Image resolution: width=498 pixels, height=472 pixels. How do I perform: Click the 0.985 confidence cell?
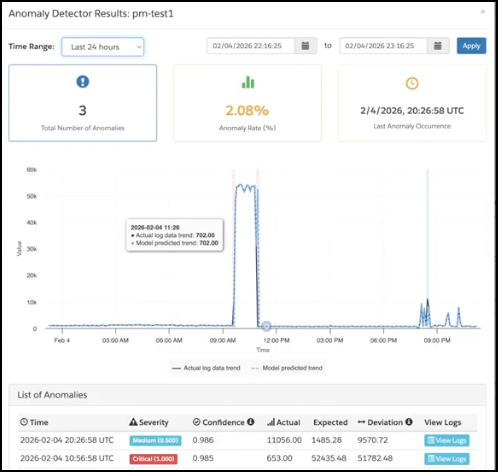203,458
